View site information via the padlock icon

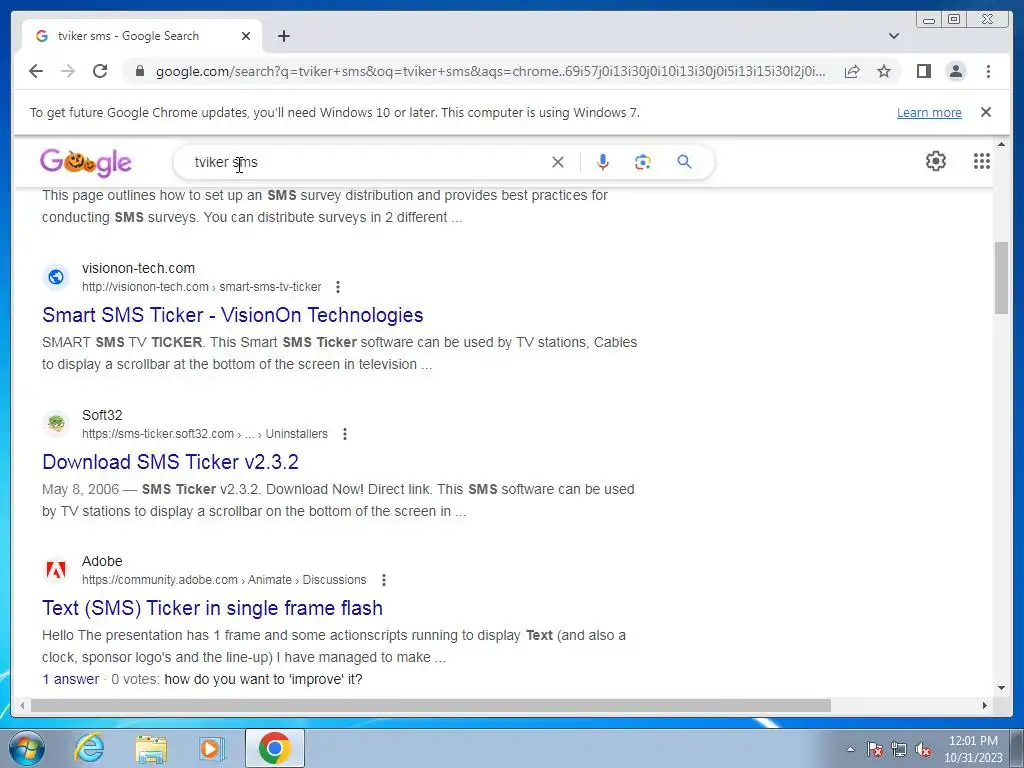tap(139, 71)
